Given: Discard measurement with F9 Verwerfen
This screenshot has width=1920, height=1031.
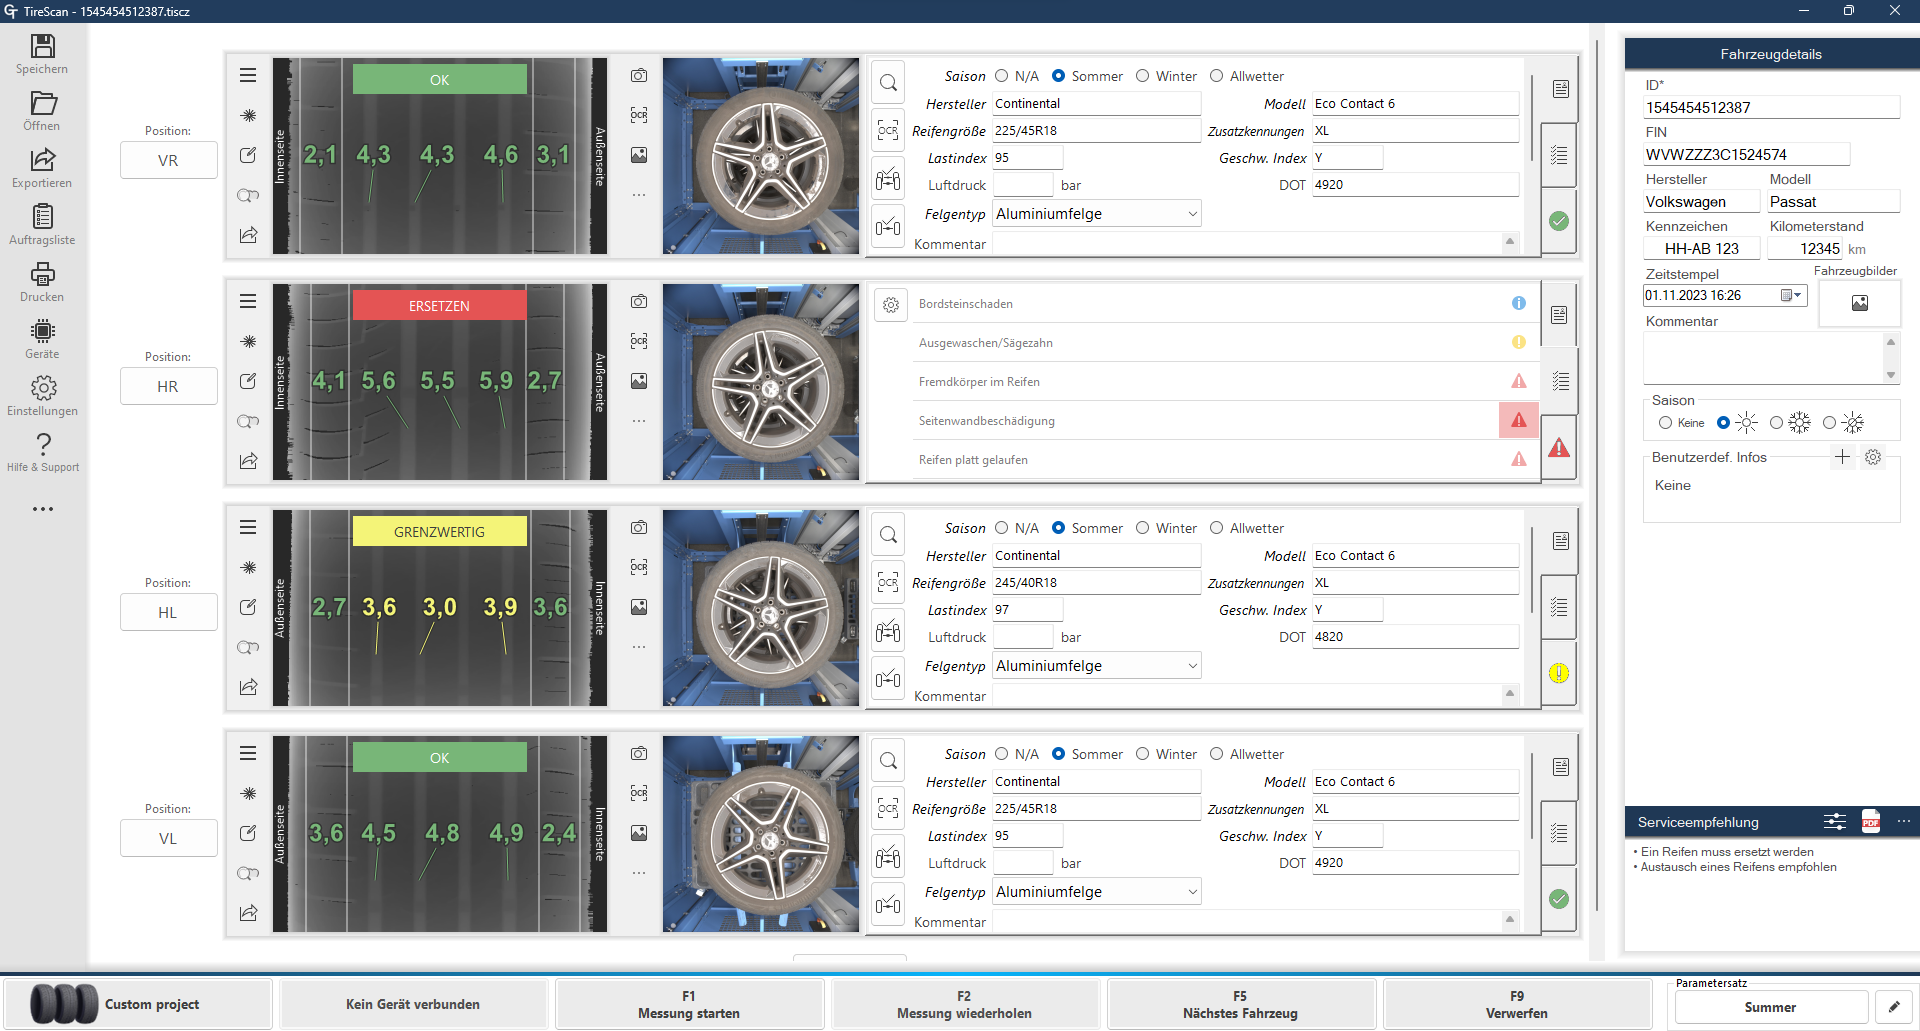Looking at the screenshot, I should [1516, 1004].
